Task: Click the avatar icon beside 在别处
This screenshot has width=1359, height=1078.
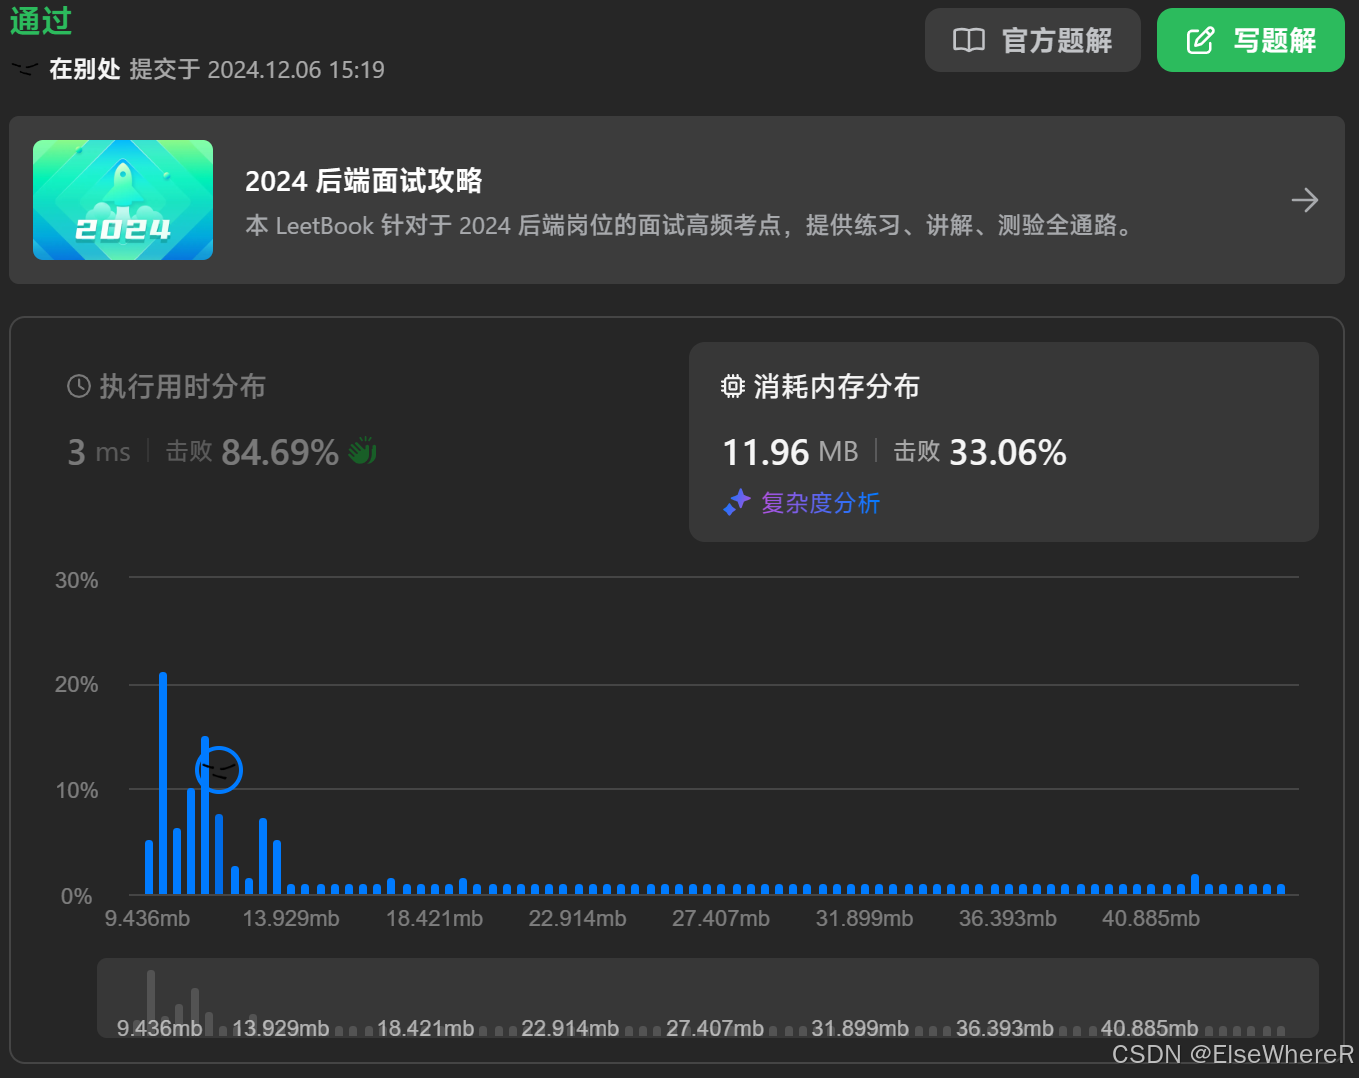Action: 25,69
